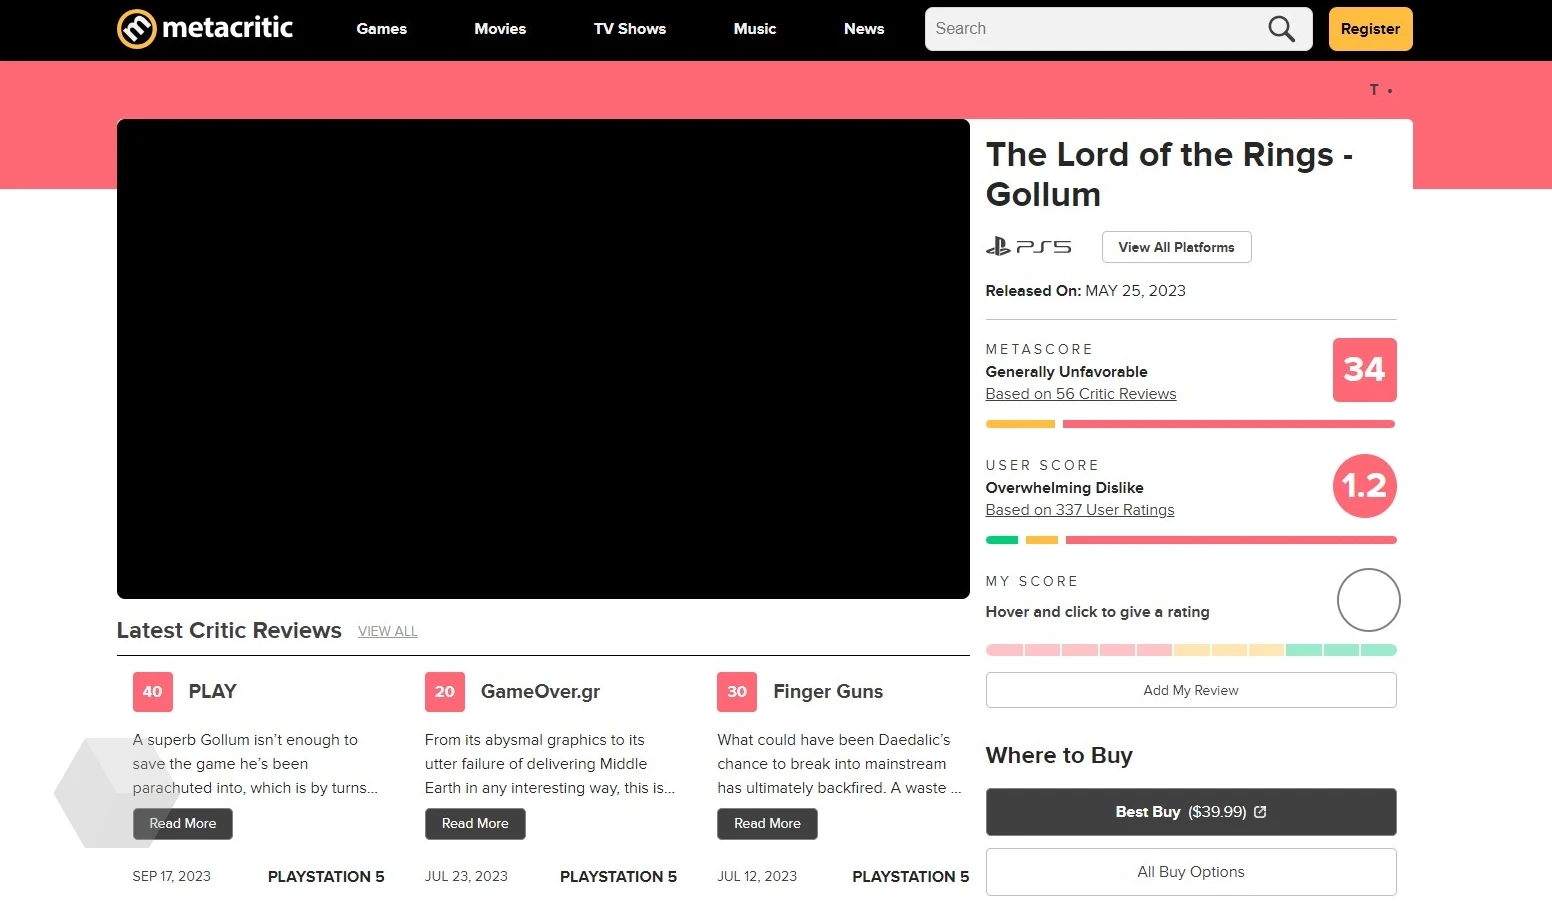Image resolution: width=1552 pixels, height=903 pixels.
Task: Click Add My Review button
Action: (x=1191, y=690)
